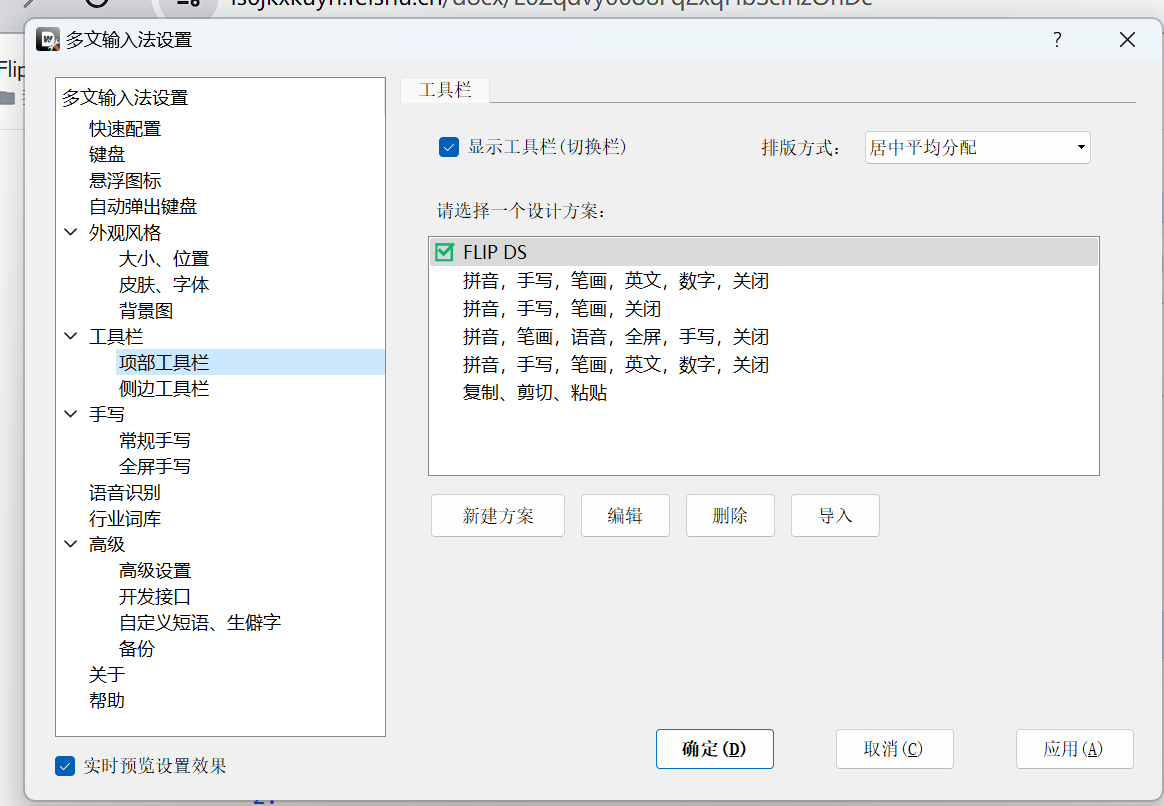Confirm with the 确定(D) button

point(714,749)
